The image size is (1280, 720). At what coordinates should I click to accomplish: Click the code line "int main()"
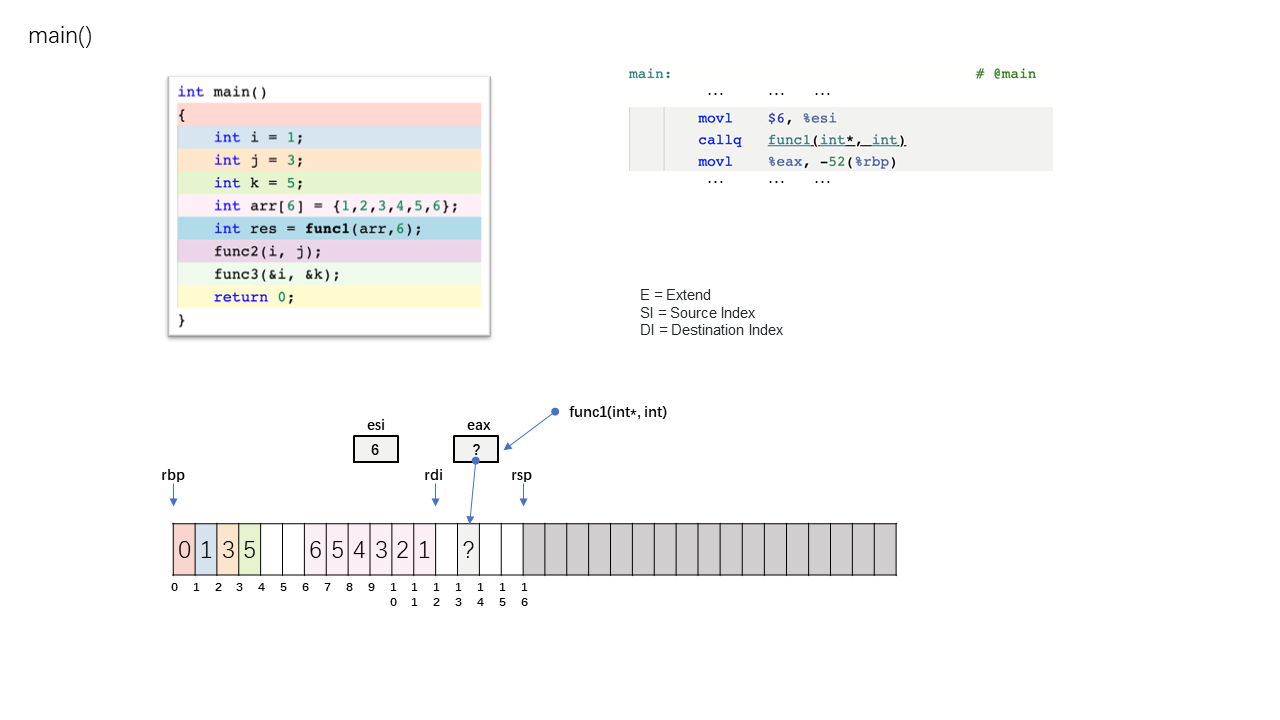222,92
